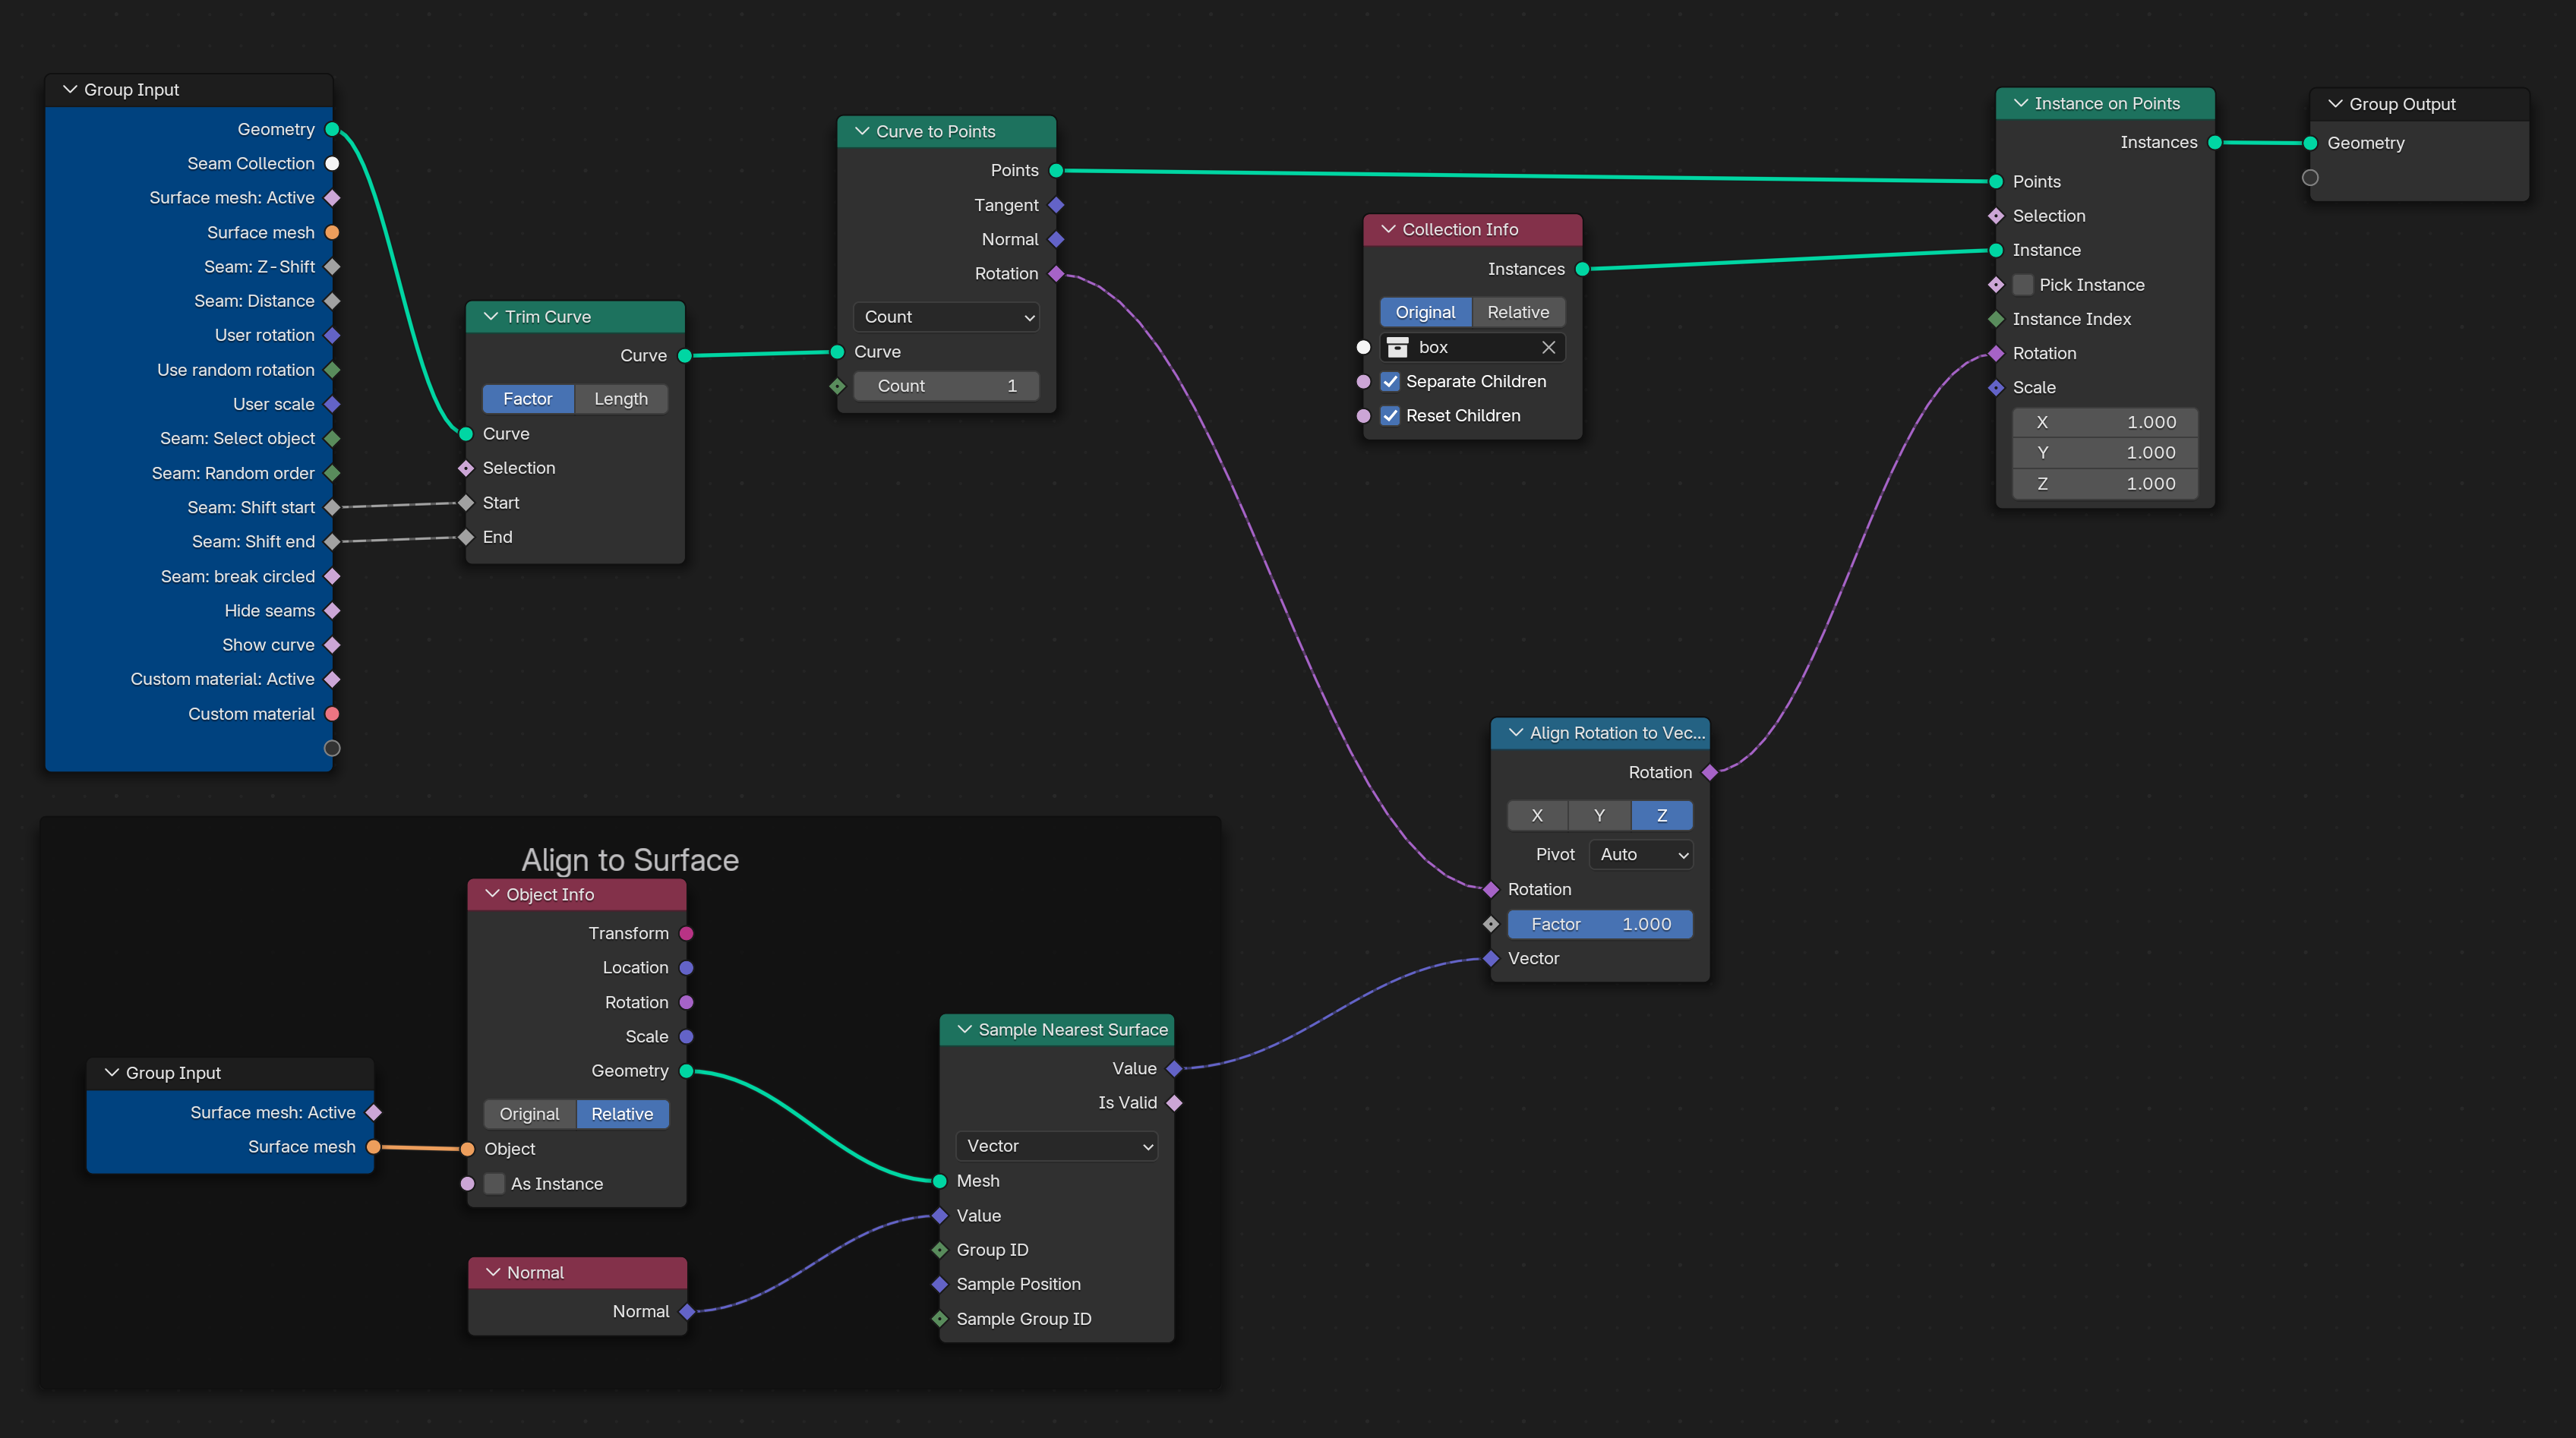
Task: Clear the box collection with the X
Action: (x=1548, y=347)
